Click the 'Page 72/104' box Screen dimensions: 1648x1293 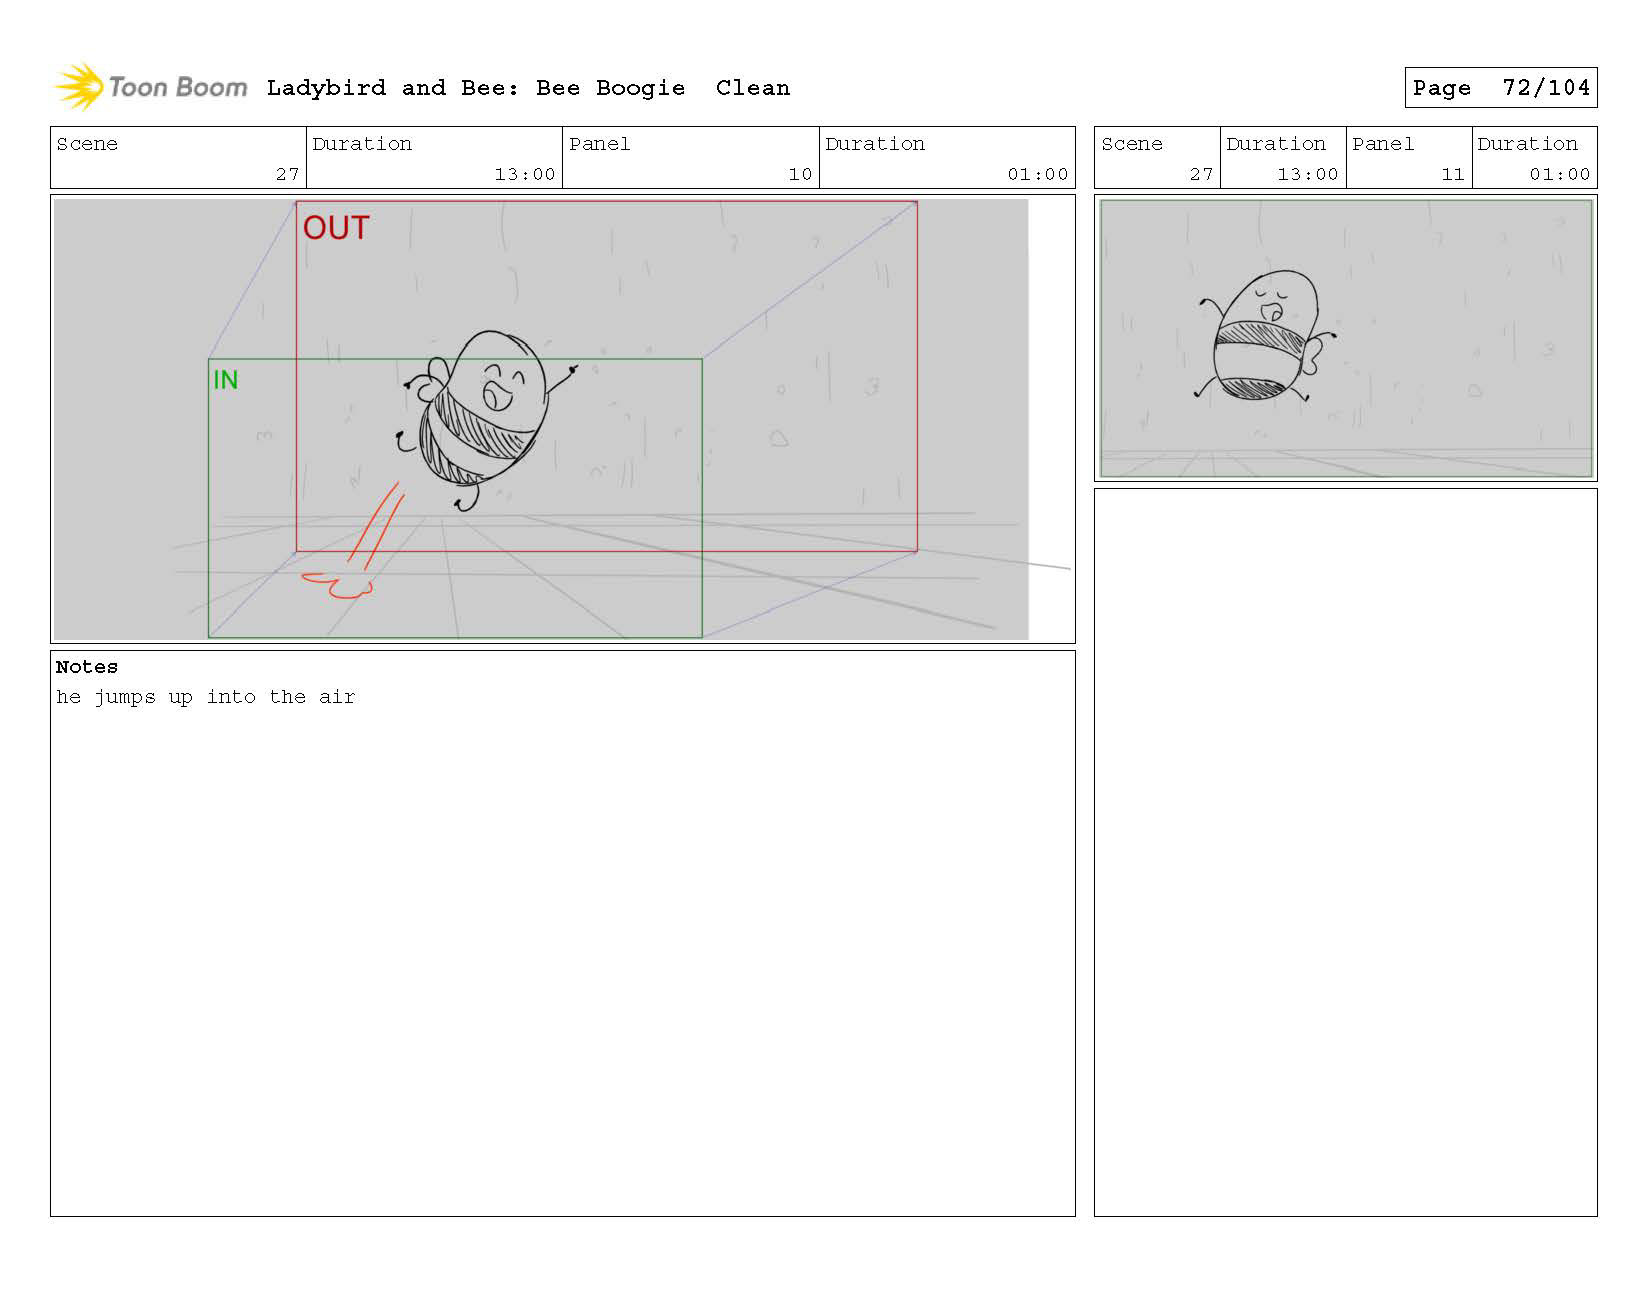point(1500,88)
